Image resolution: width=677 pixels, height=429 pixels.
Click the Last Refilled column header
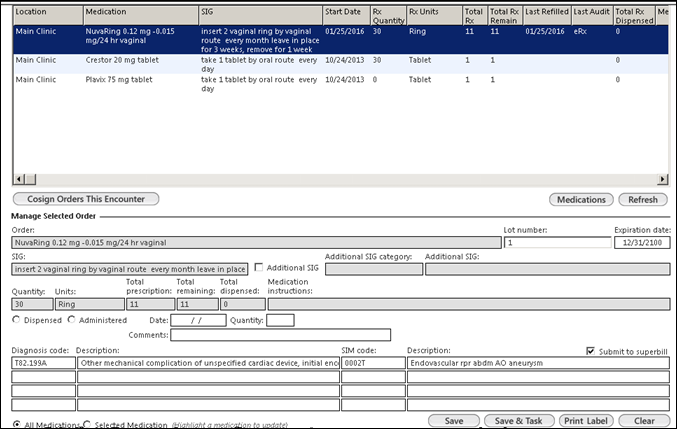coord(547,16)
